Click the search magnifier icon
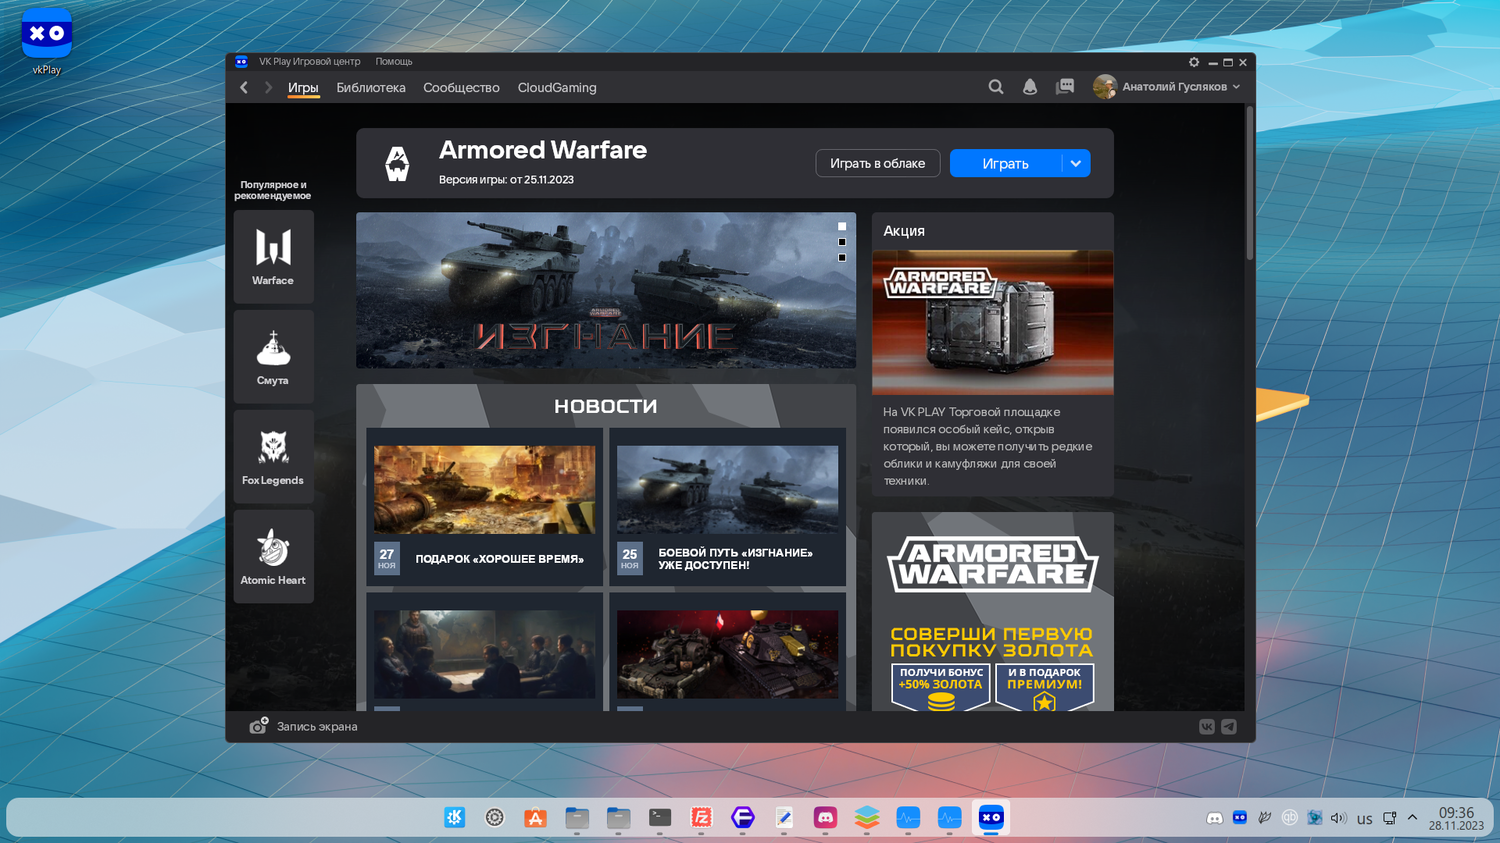Viewport: 1500px width, 843px height. [996, 87]
